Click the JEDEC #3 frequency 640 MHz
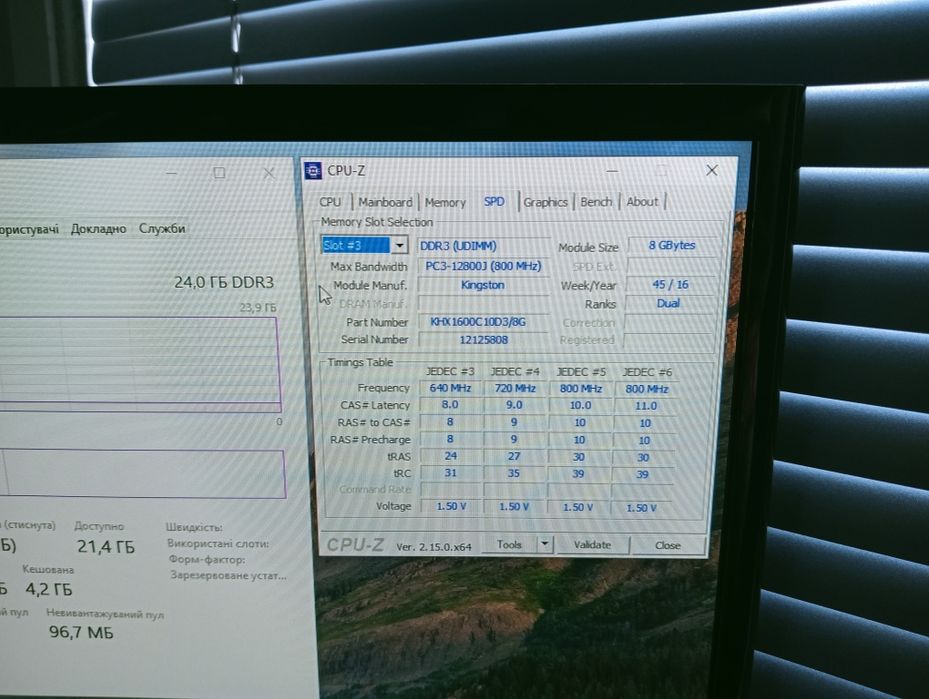The image size is (929, 699). 450,389
